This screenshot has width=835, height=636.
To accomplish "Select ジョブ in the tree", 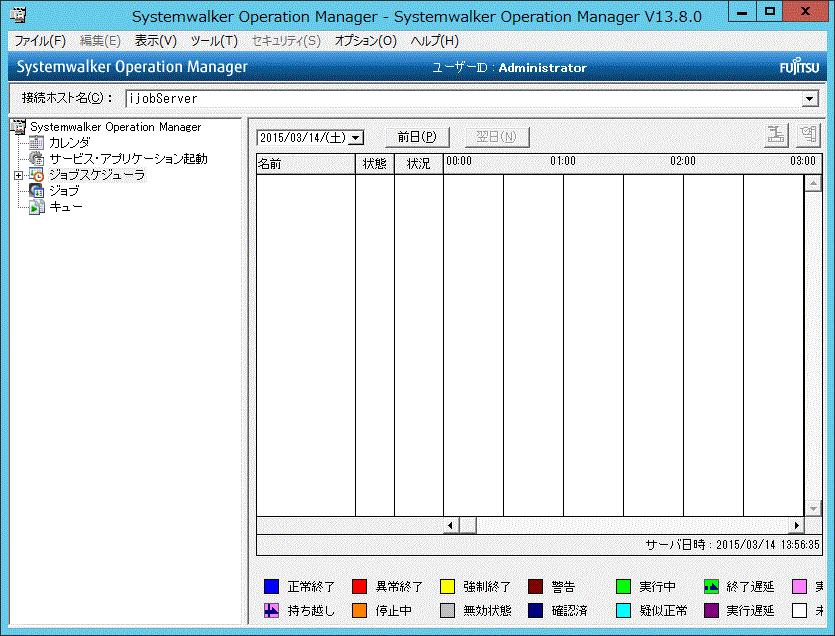I will point(64,191).
